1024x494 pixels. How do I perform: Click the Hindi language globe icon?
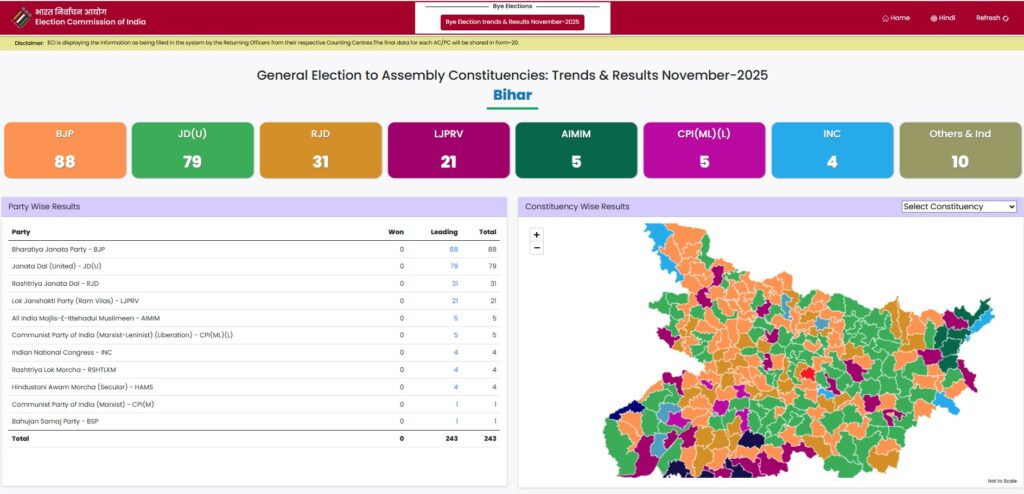click(934, 18)
